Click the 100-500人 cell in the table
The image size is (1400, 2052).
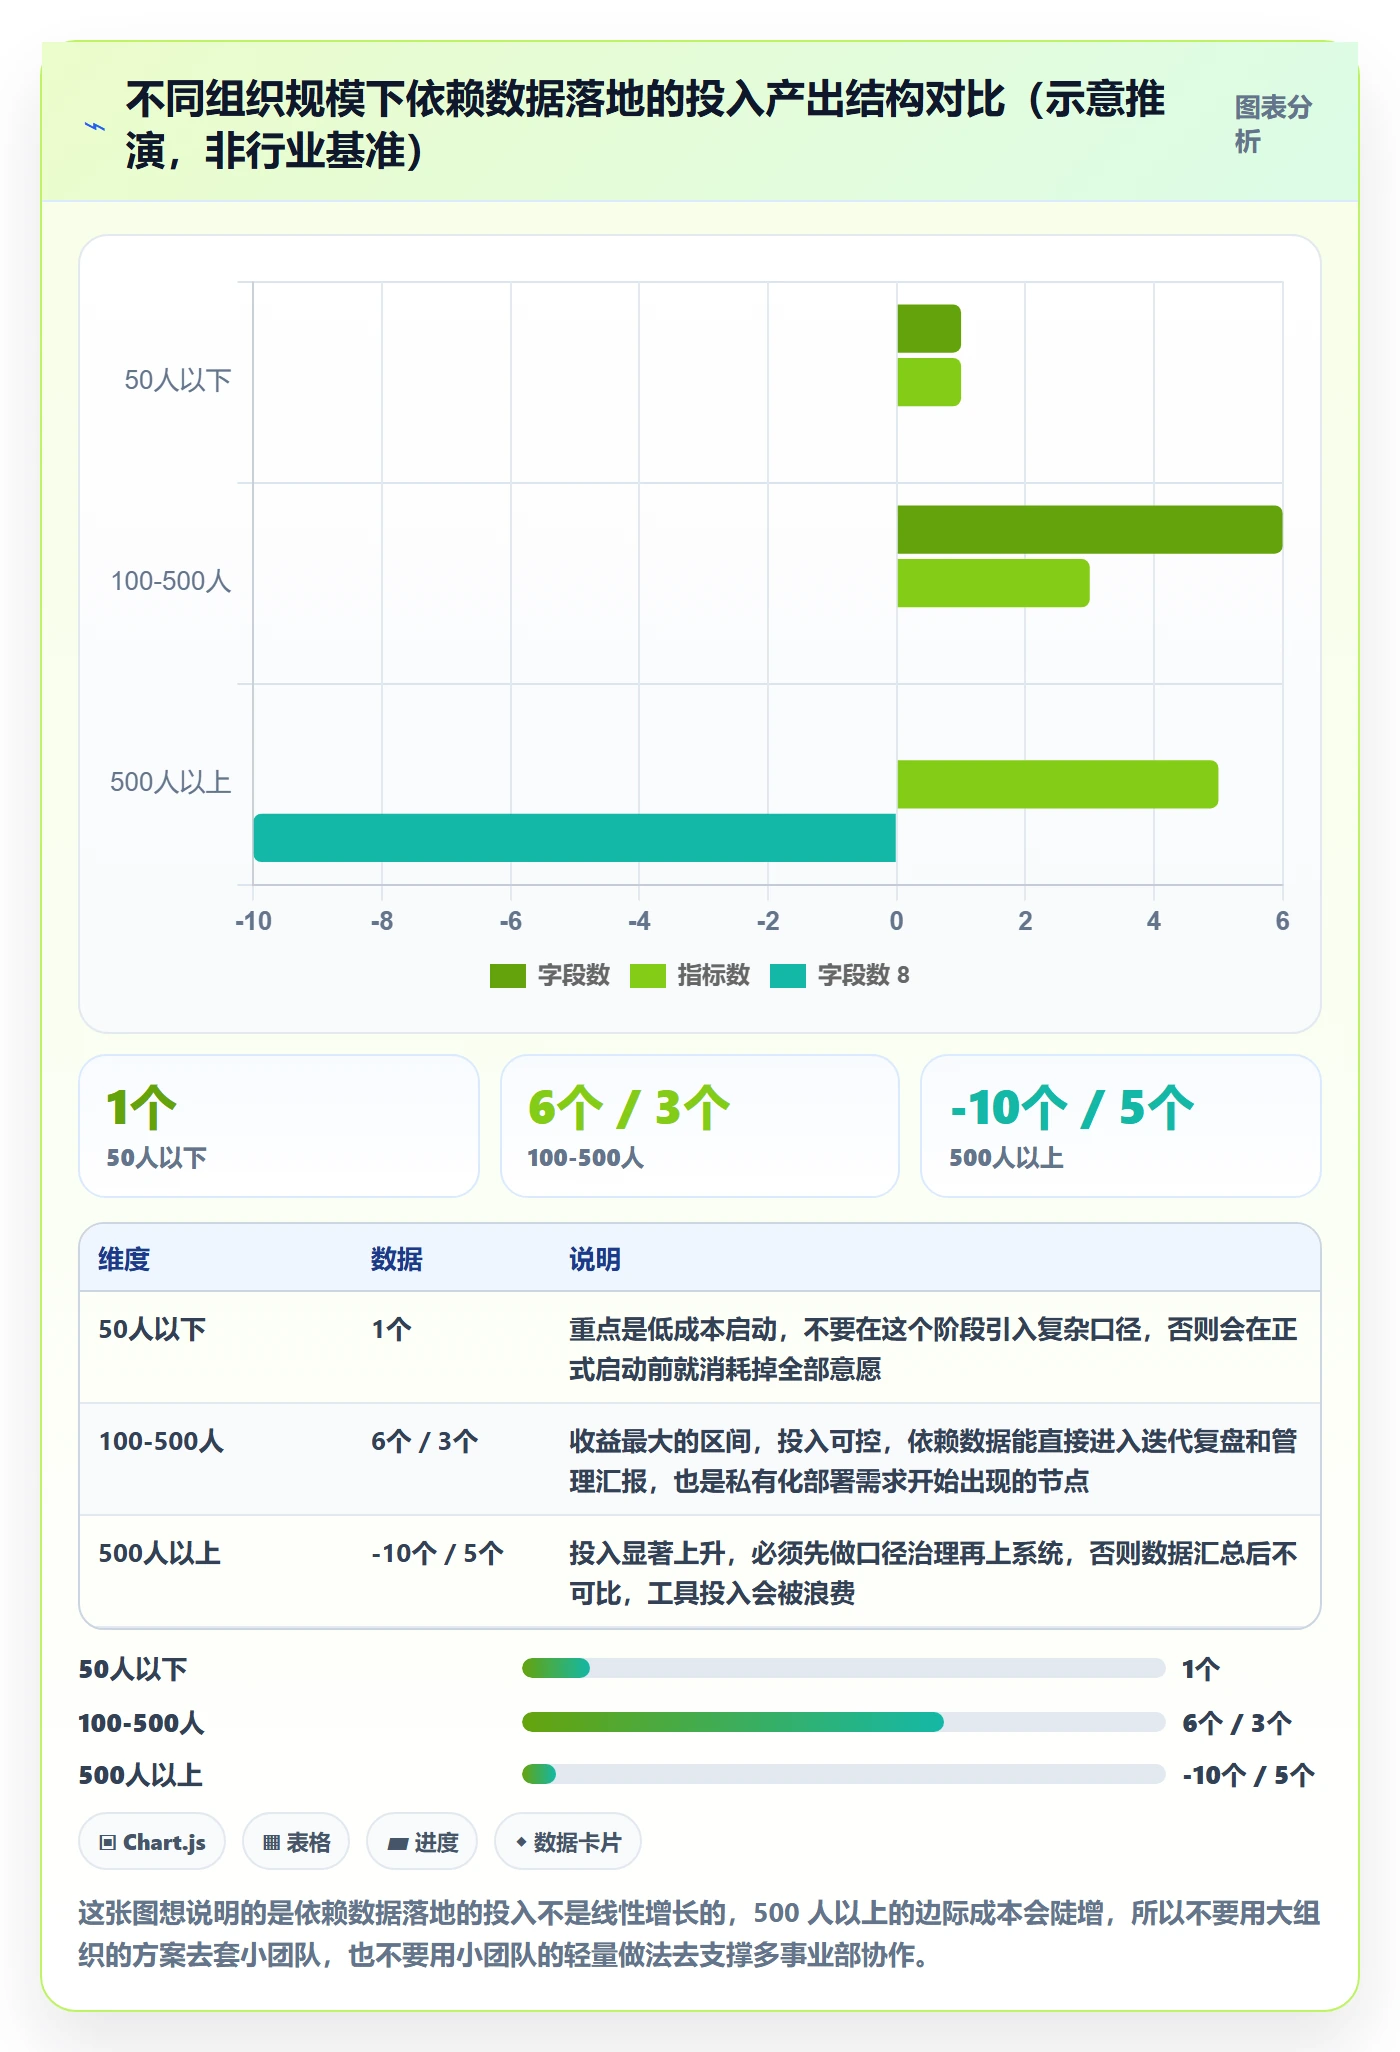pos(161,1441)
